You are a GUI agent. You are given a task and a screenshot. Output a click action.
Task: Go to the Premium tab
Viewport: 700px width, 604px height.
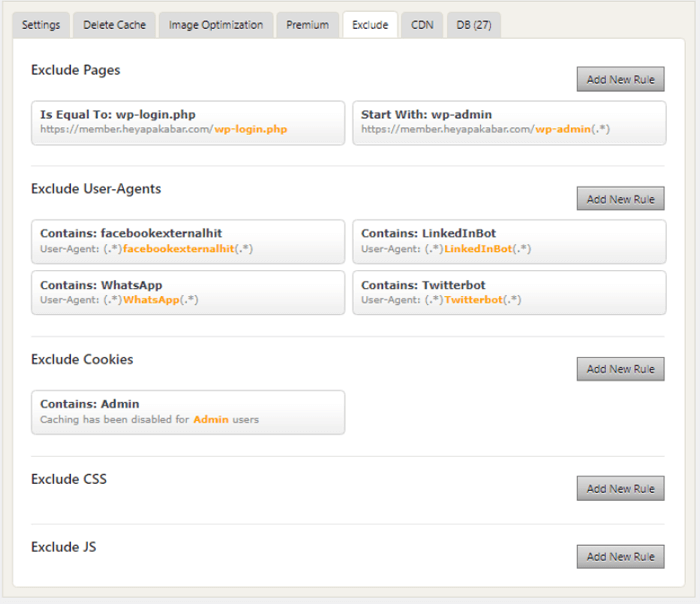(x=307, y=25)
